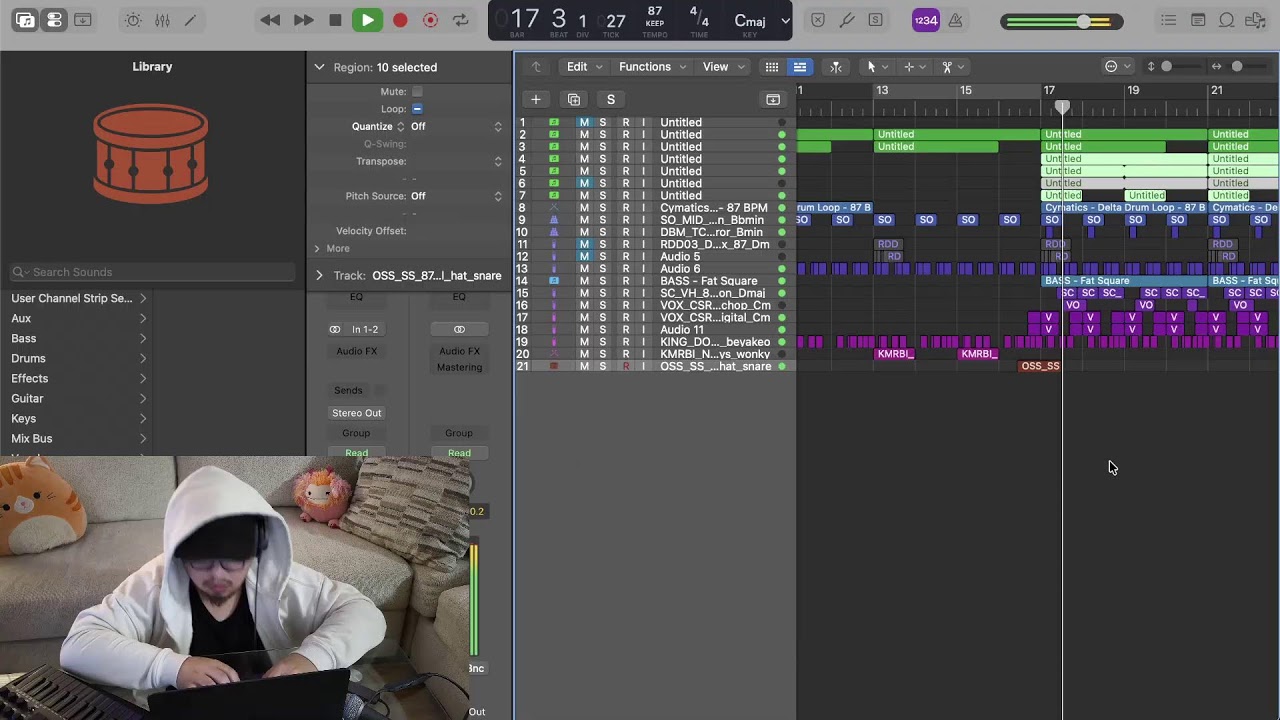Open the pointer tool menu
The height and width of the screenshot is (720, 1280).
click(877, 67)
